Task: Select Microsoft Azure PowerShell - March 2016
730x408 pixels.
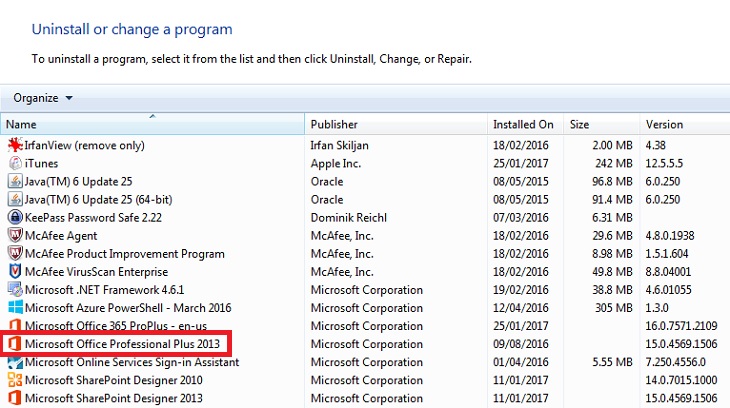Action: 128,308
